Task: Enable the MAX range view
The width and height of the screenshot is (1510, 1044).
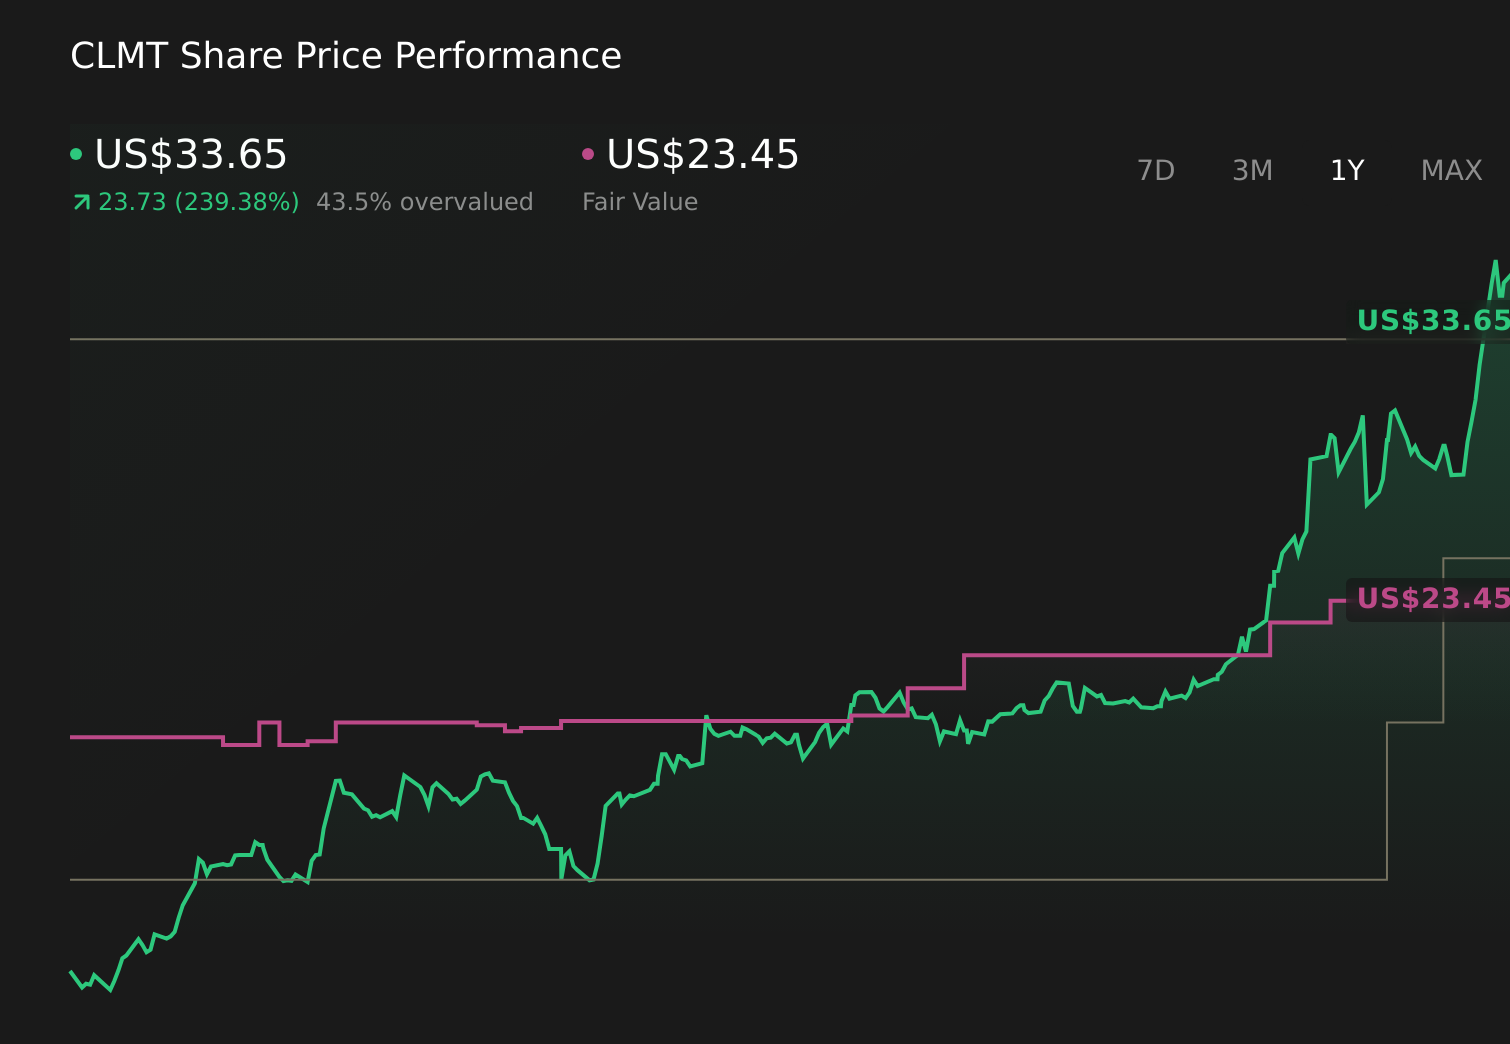Action: [1450, 170]
